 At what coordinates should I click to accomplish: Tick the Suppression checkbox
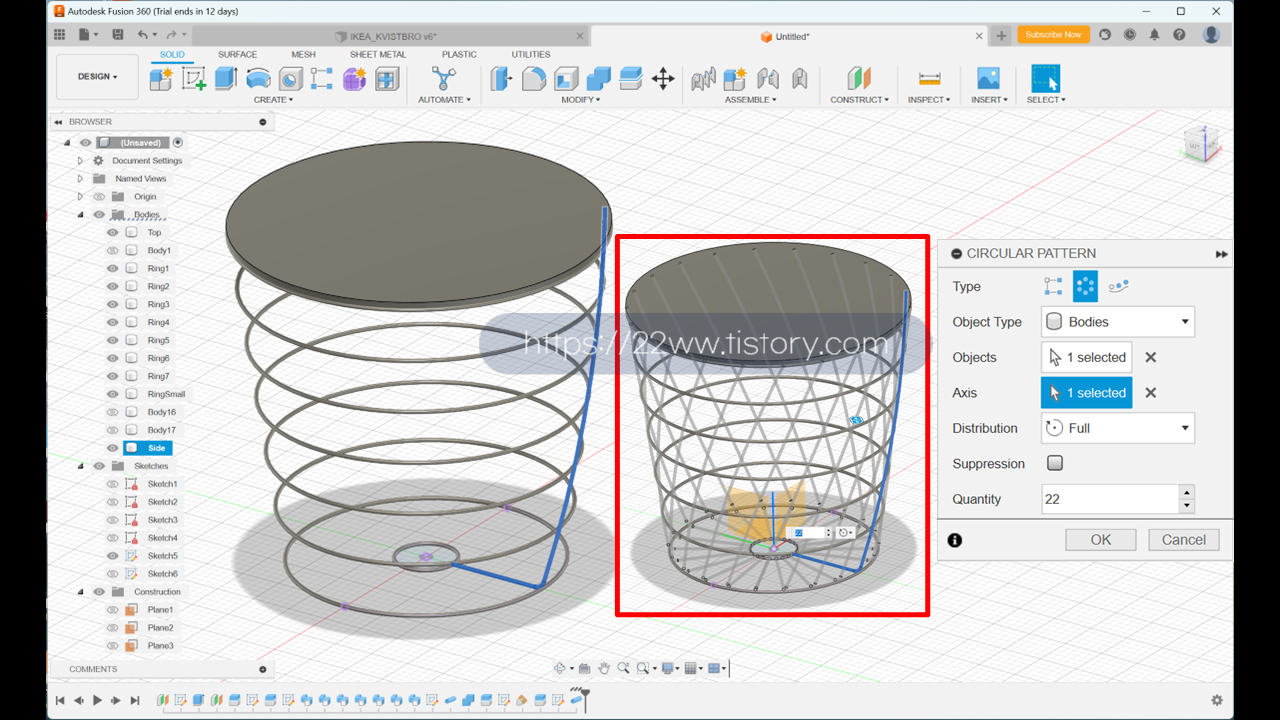1055,463
